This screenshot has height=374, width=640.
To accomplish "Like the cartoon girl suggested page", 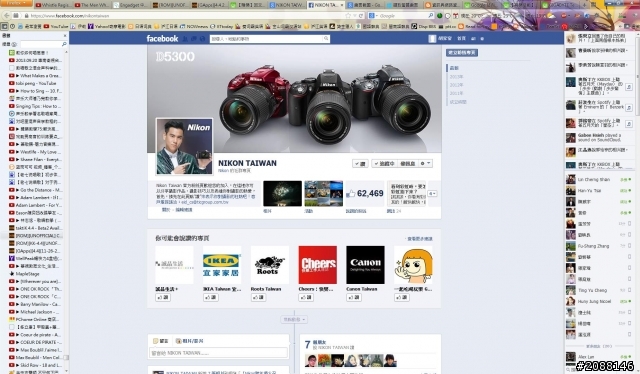I will click(x=402, y=298).
